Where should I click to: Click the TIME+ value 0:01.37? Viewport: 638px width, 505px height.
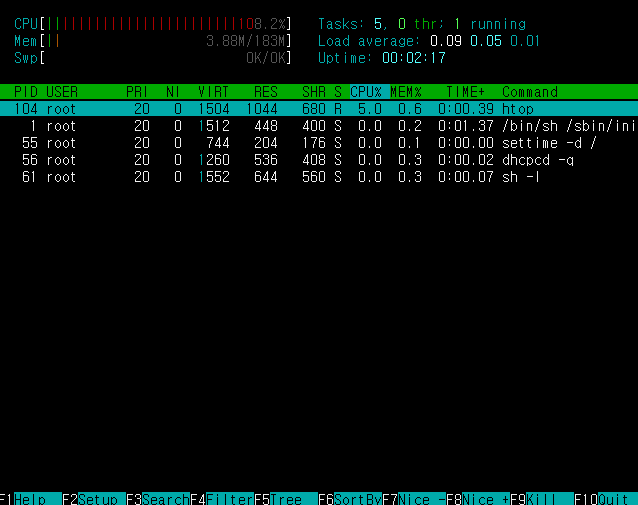coord(466,126)
